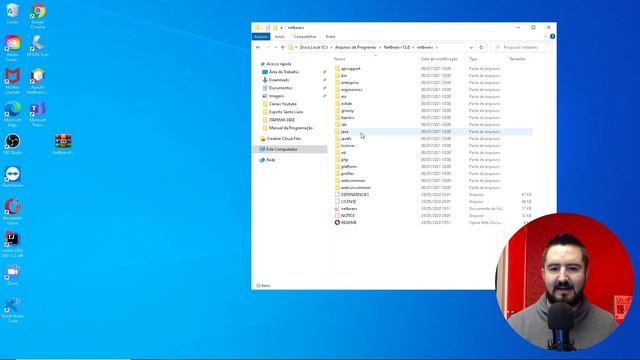Click Arquivos de Programas in breadcrumb
The width and height of the screenshot is (640, 360).
click(356, 47)
